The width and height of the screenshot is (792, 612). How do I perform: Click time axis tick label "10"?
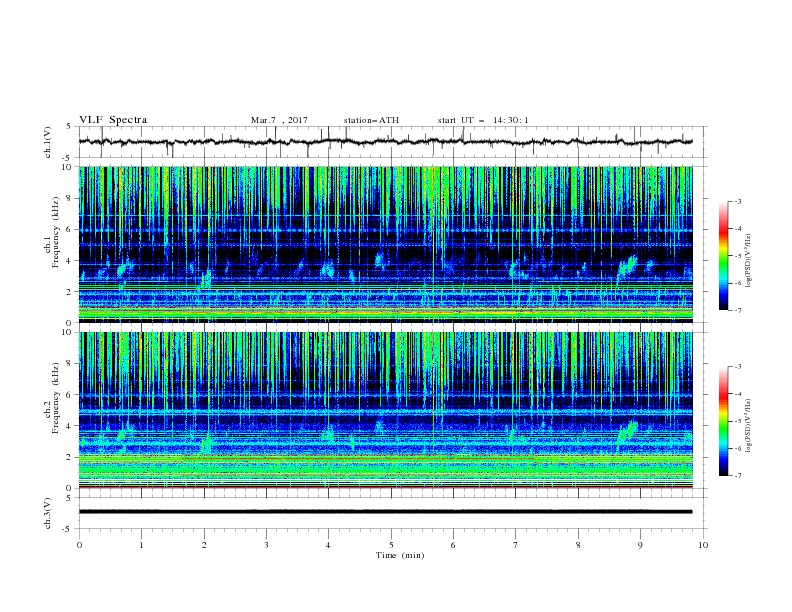(x=703, y=545)
